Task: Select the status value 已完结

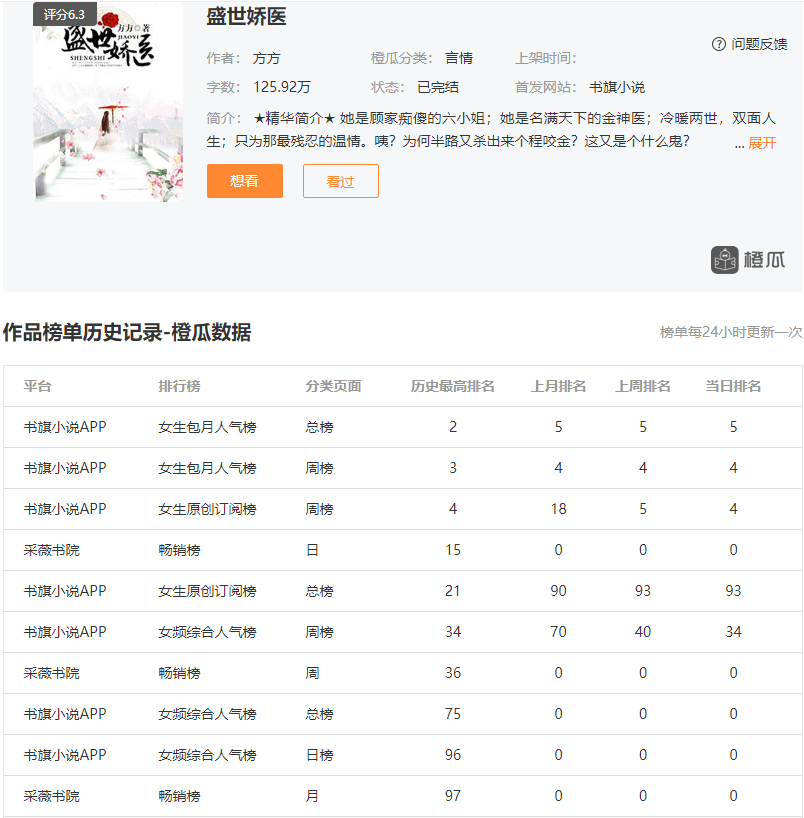Action: point(438,87)
